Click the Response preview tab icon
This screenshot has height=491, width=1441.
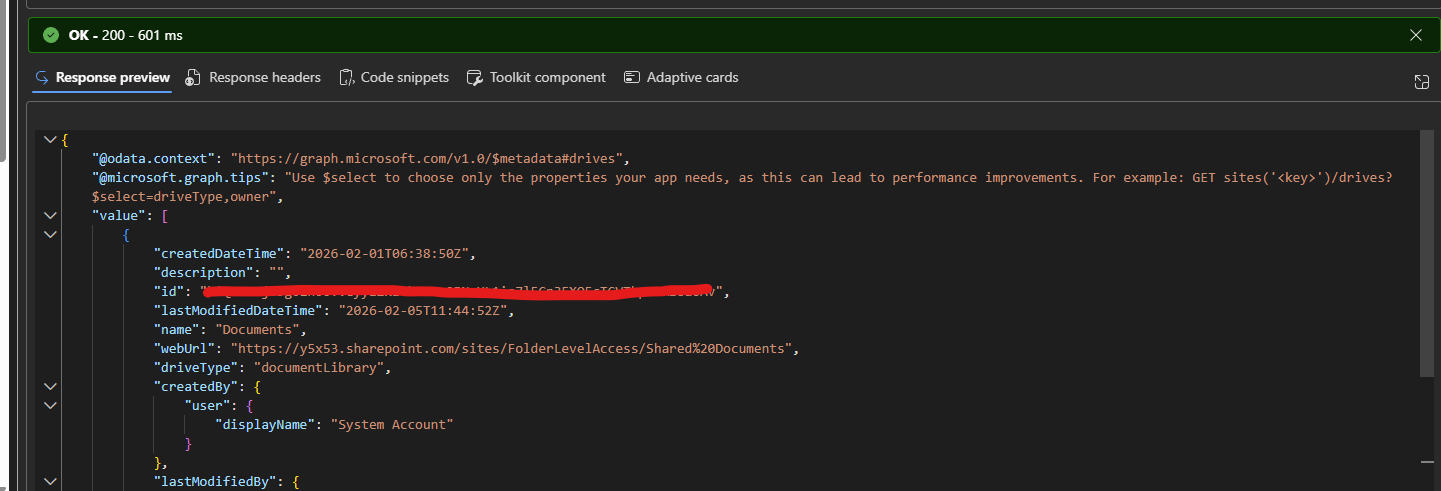point(42,78)
